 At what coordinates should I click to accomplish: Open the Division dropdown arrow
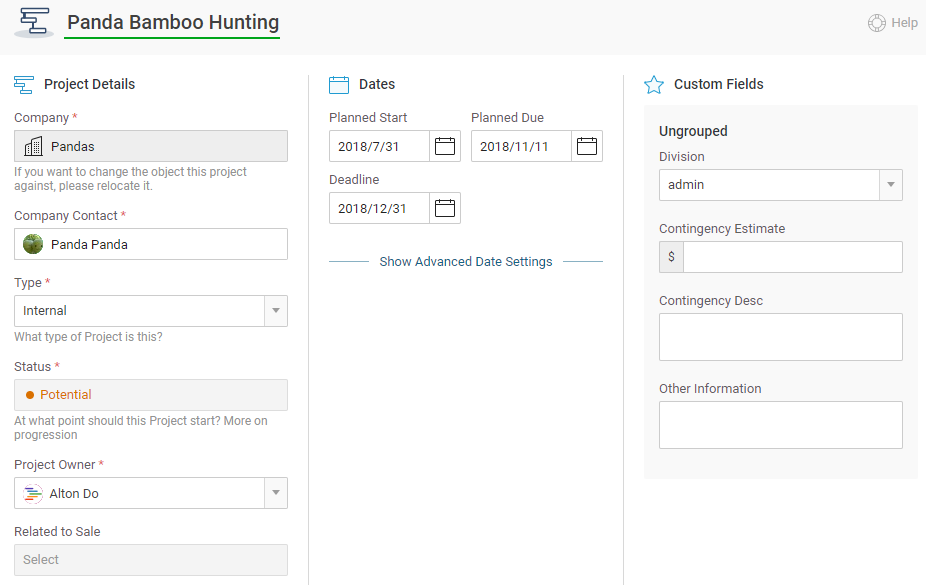(890, 185)
